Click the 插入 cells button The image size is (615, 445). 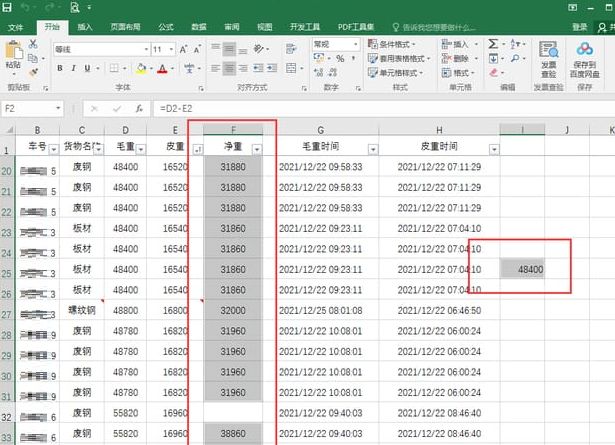(459, 44)
